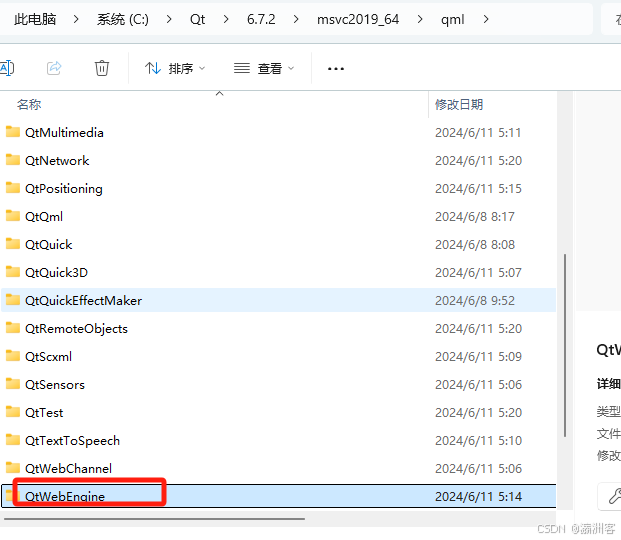Click 系统 (C:) breadcrumb segment
Image resolution: width=621 pixels, height=540 pixels.
coord(123,19)
